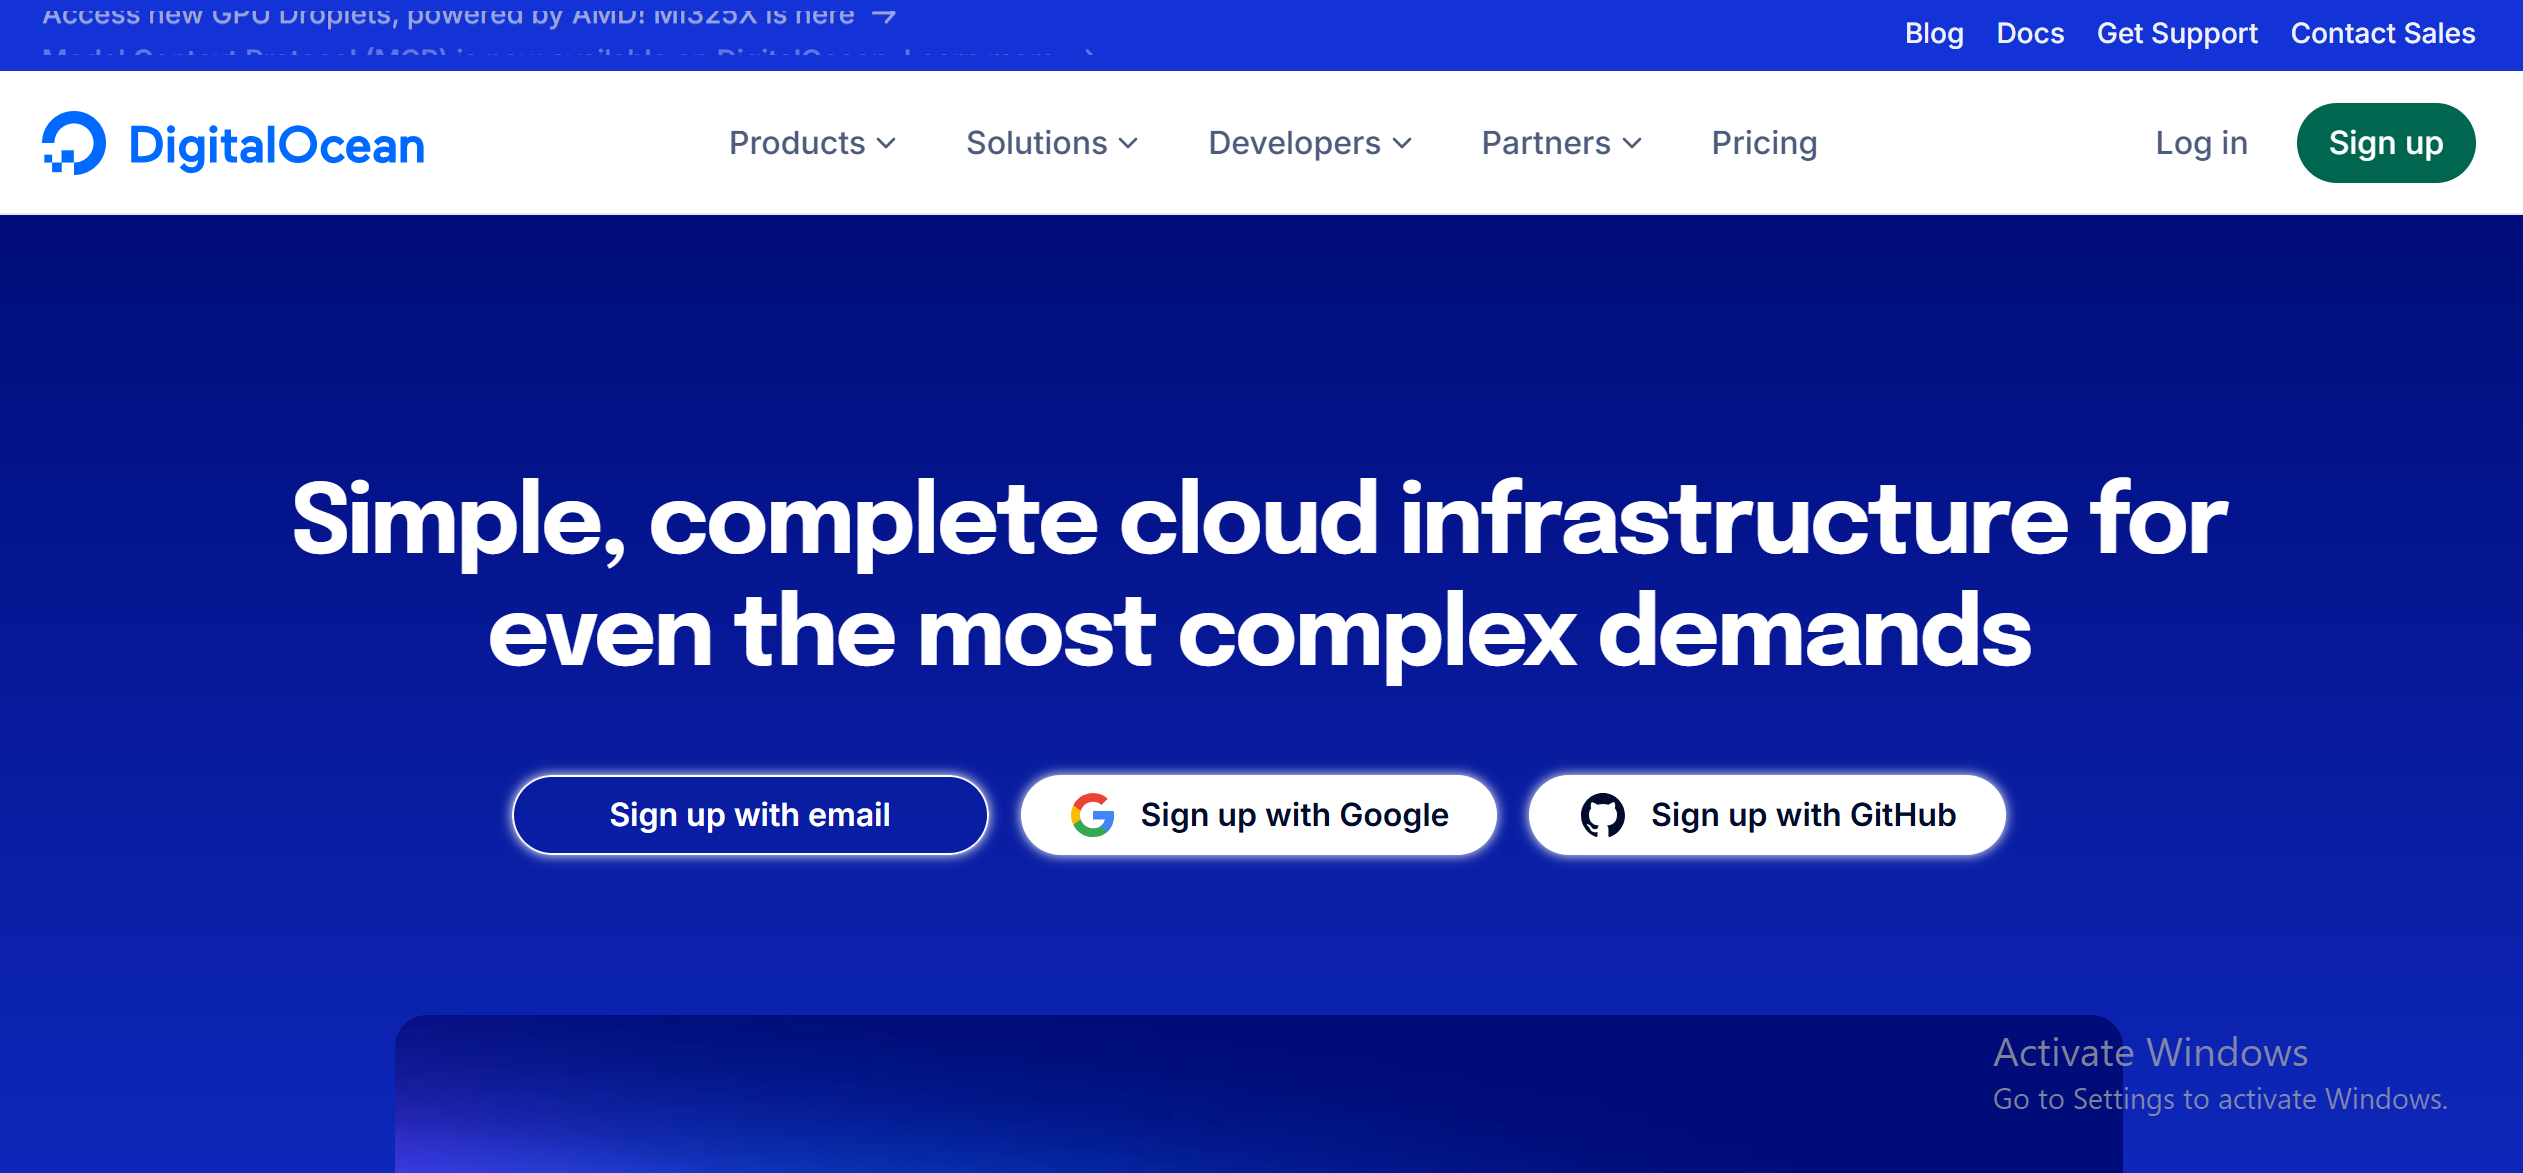Expand the Partners dropdown chevron
Viewport: 2523px width, 1173px height.
click(1632, 144)
